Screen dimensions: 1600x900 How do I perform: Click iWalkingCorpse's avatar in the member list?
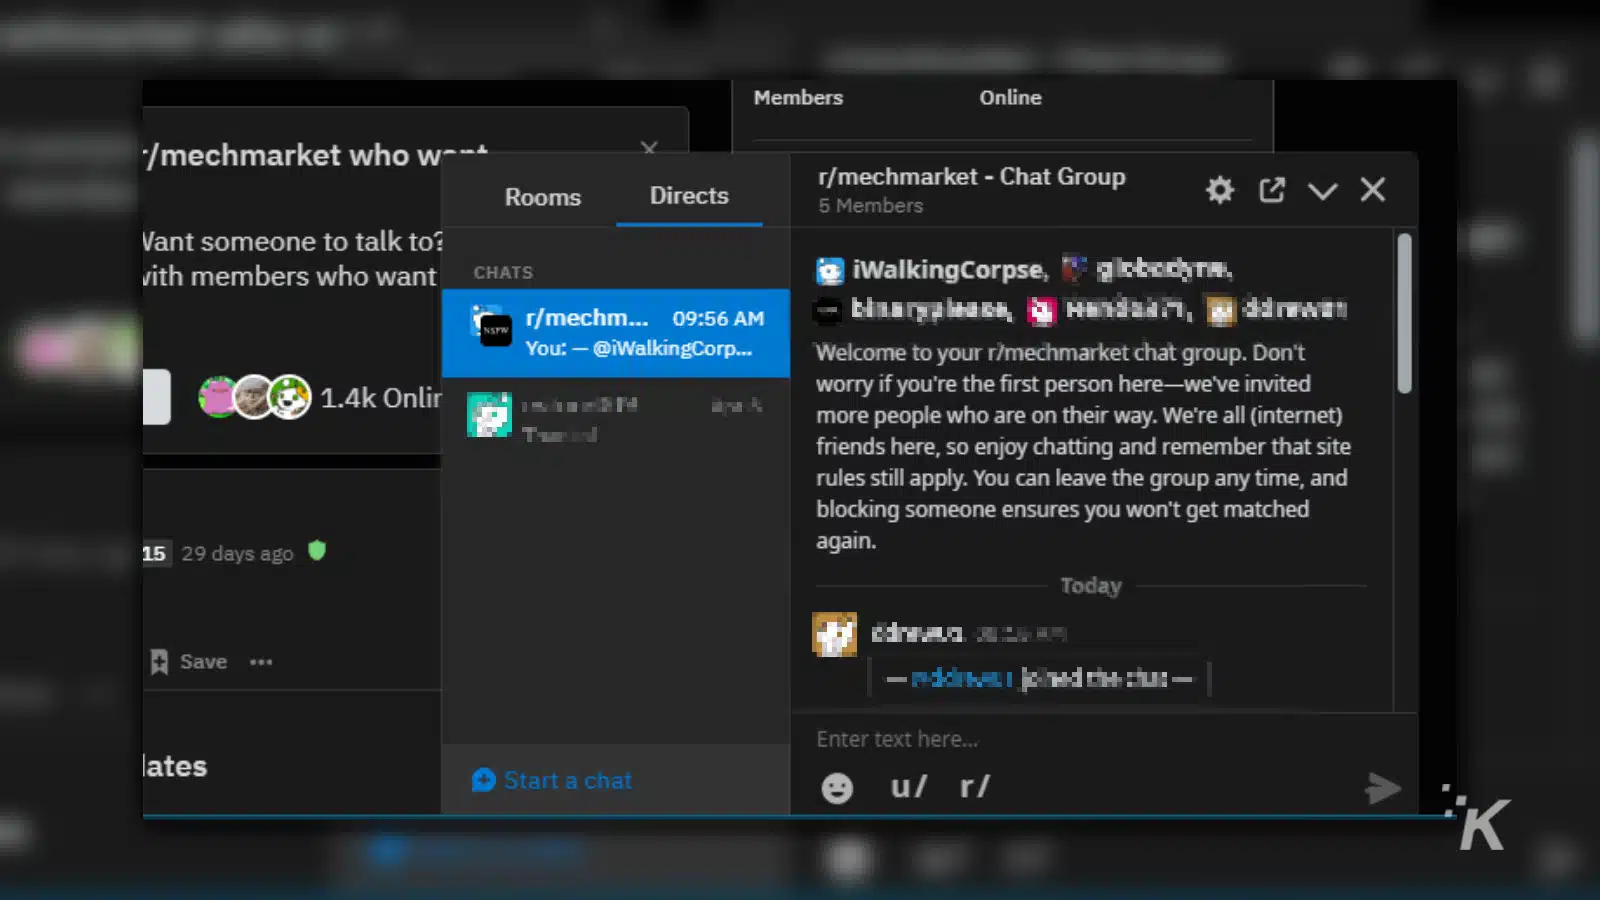click(x=831, y=269)
